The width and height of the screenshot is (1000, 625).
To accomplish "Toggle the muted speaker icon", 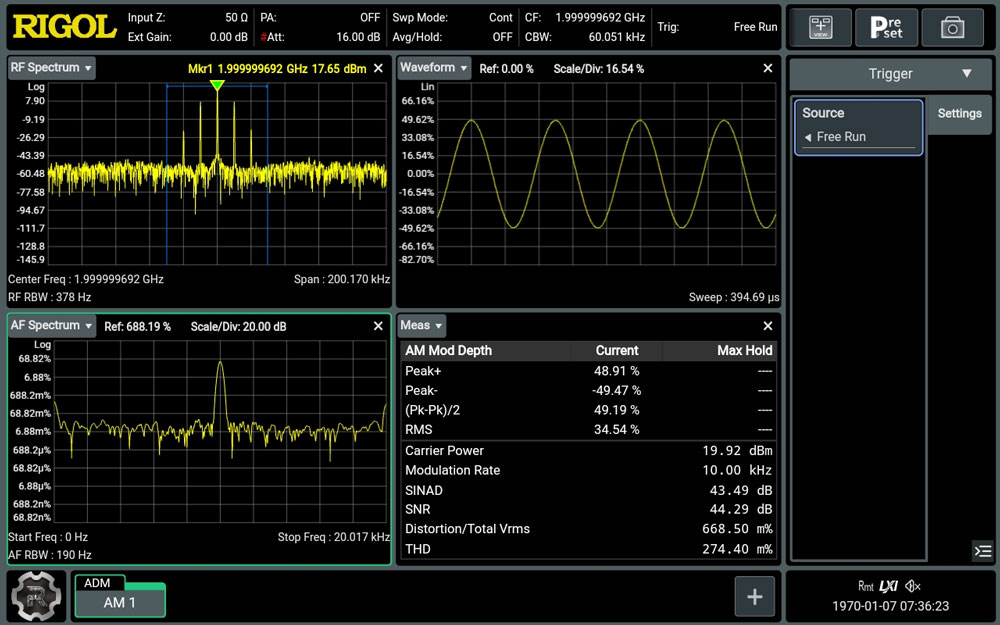I will (x=913, y=585).
